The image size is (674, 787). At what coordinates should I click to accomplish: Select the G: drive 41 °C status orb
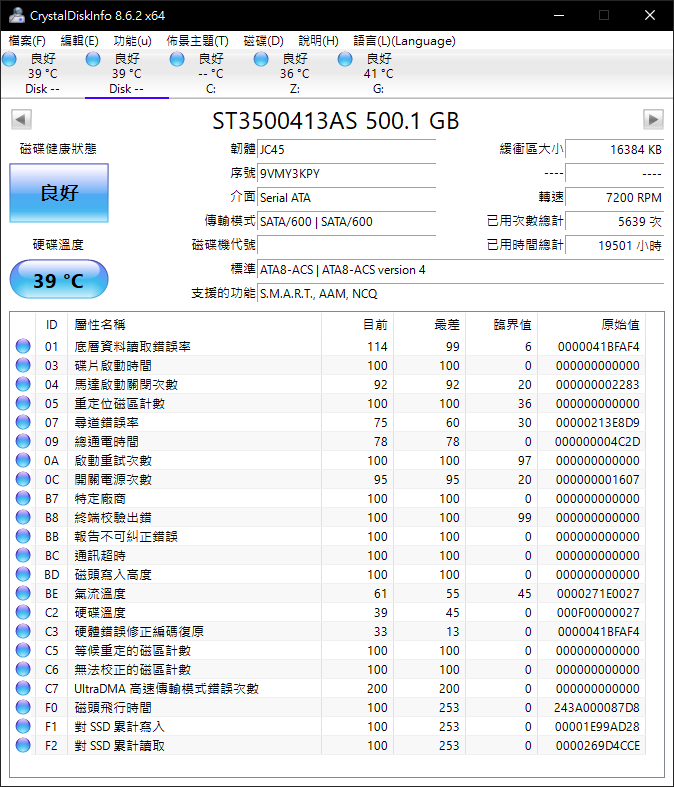345,59
